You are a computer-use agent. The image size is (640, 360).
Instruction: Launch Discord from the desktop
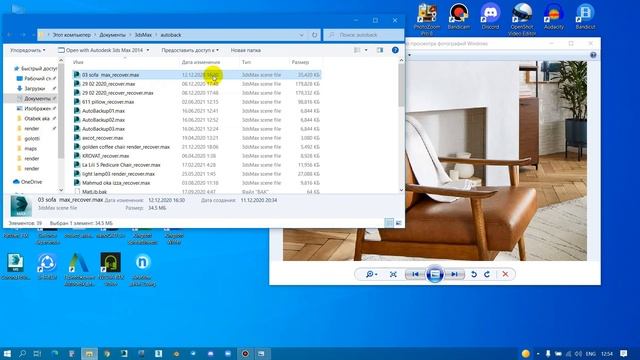pyautogui.click(x=490, y=17)
